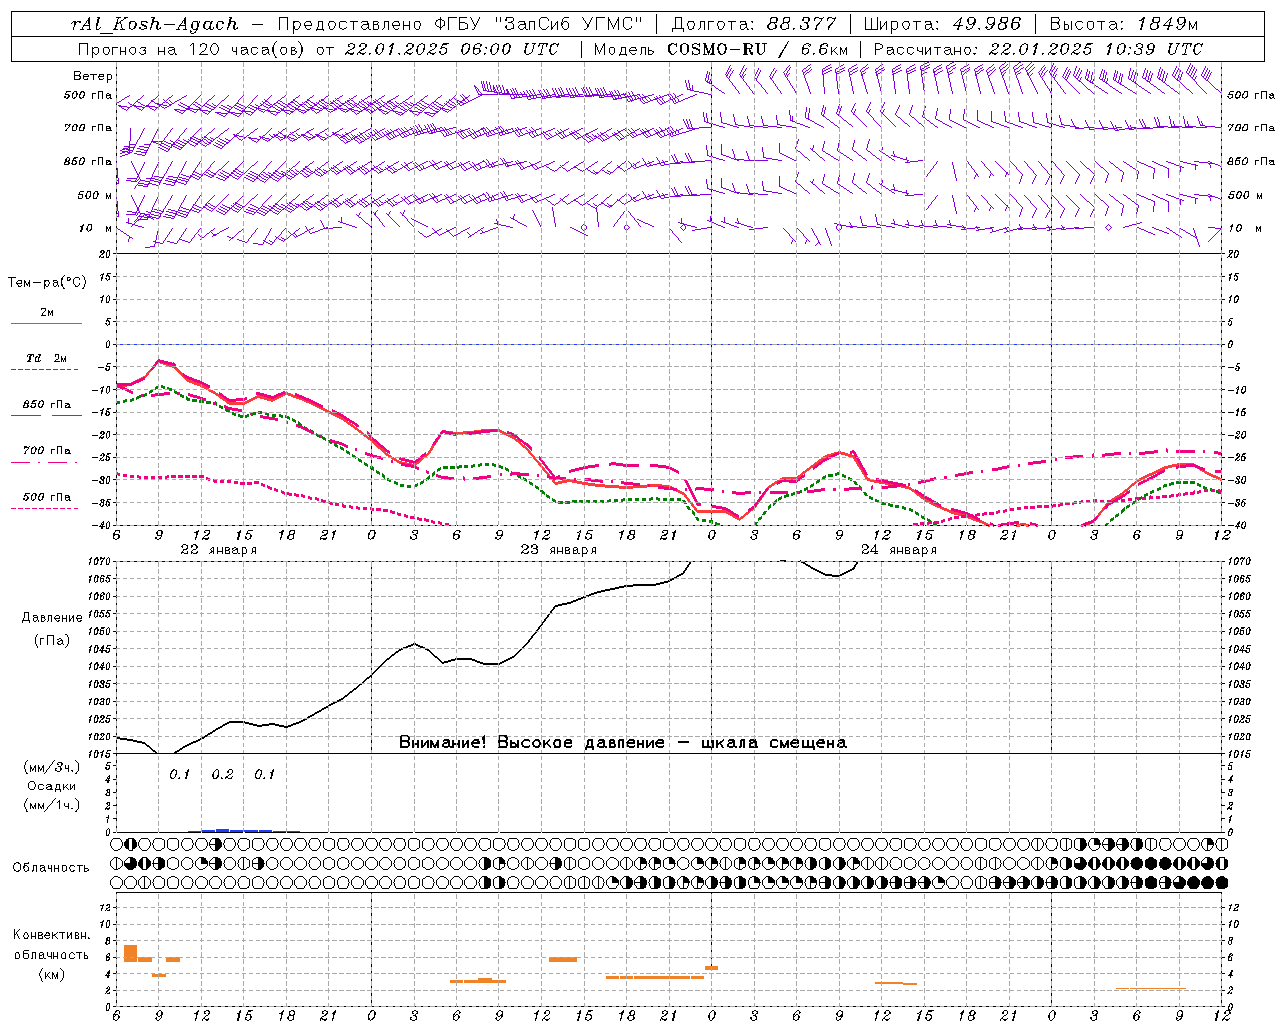Click the 2м temperature legend line
1280x1024 pixels.
[46, 318]
